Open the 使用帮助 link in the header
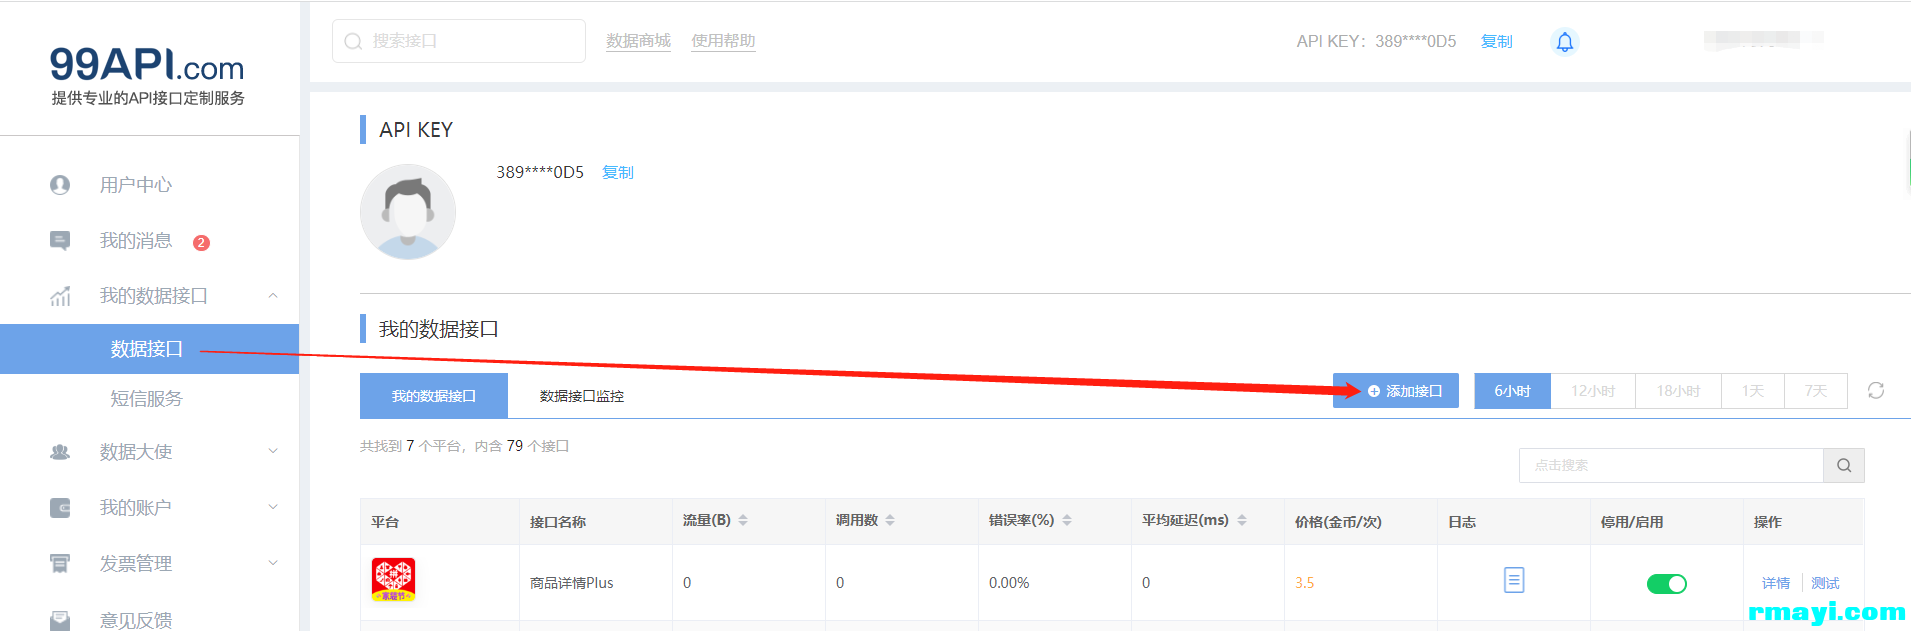The height and width of the screenshot is (631, 1911). [x=723, y=41]
